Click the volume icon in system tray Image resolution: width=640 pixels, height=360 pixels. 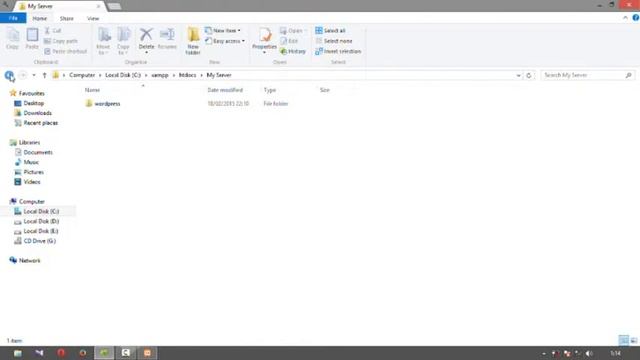[x=589, y=353]
